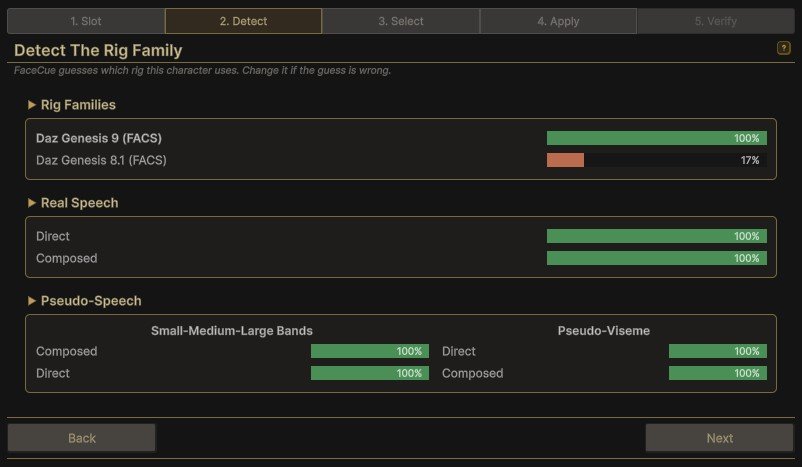
Task: Open the 4. Apply step tab
Action: [558, 21]
